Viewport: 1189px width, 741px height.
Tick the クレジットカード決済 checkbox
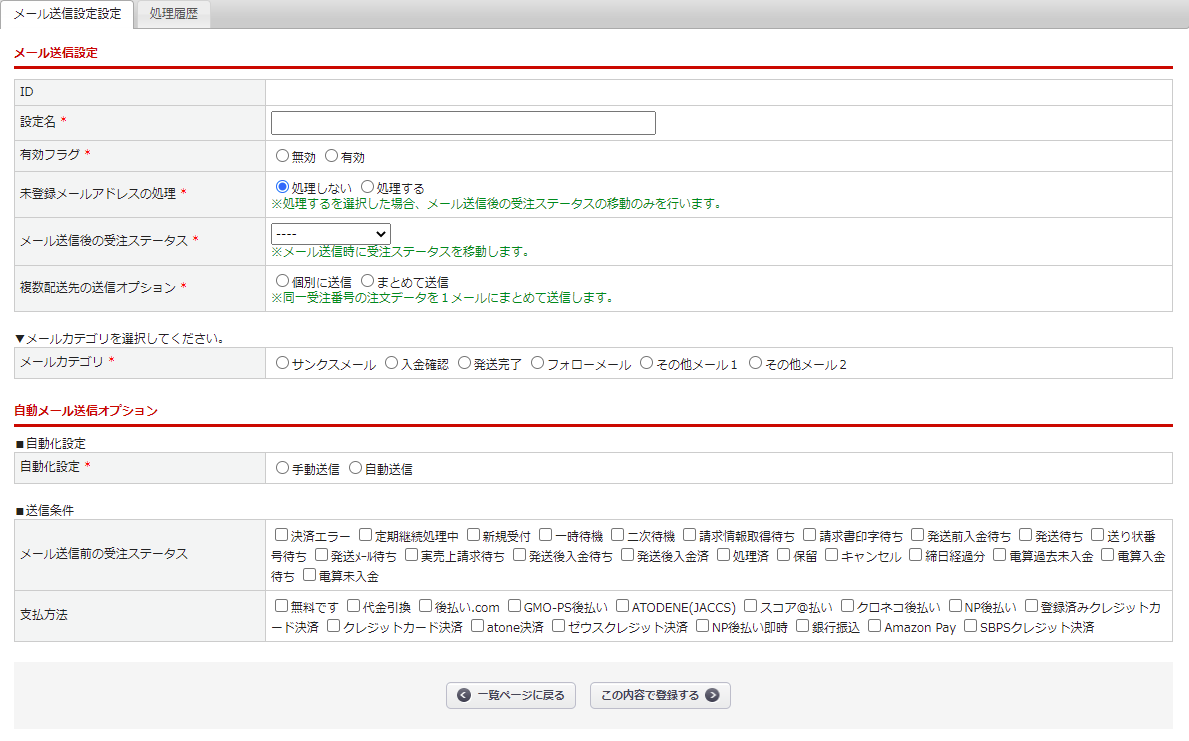coord(334,626)
